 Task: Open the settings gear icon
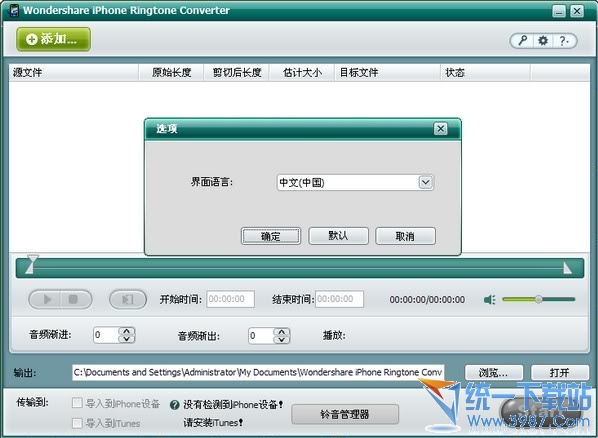click(x=543, y=40)
